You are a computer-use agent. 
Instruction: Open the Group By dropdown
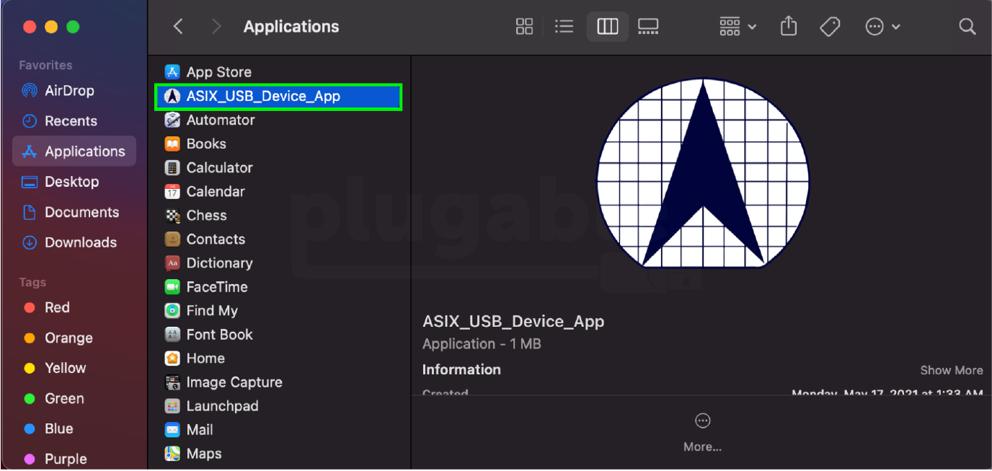pos(738,27)
